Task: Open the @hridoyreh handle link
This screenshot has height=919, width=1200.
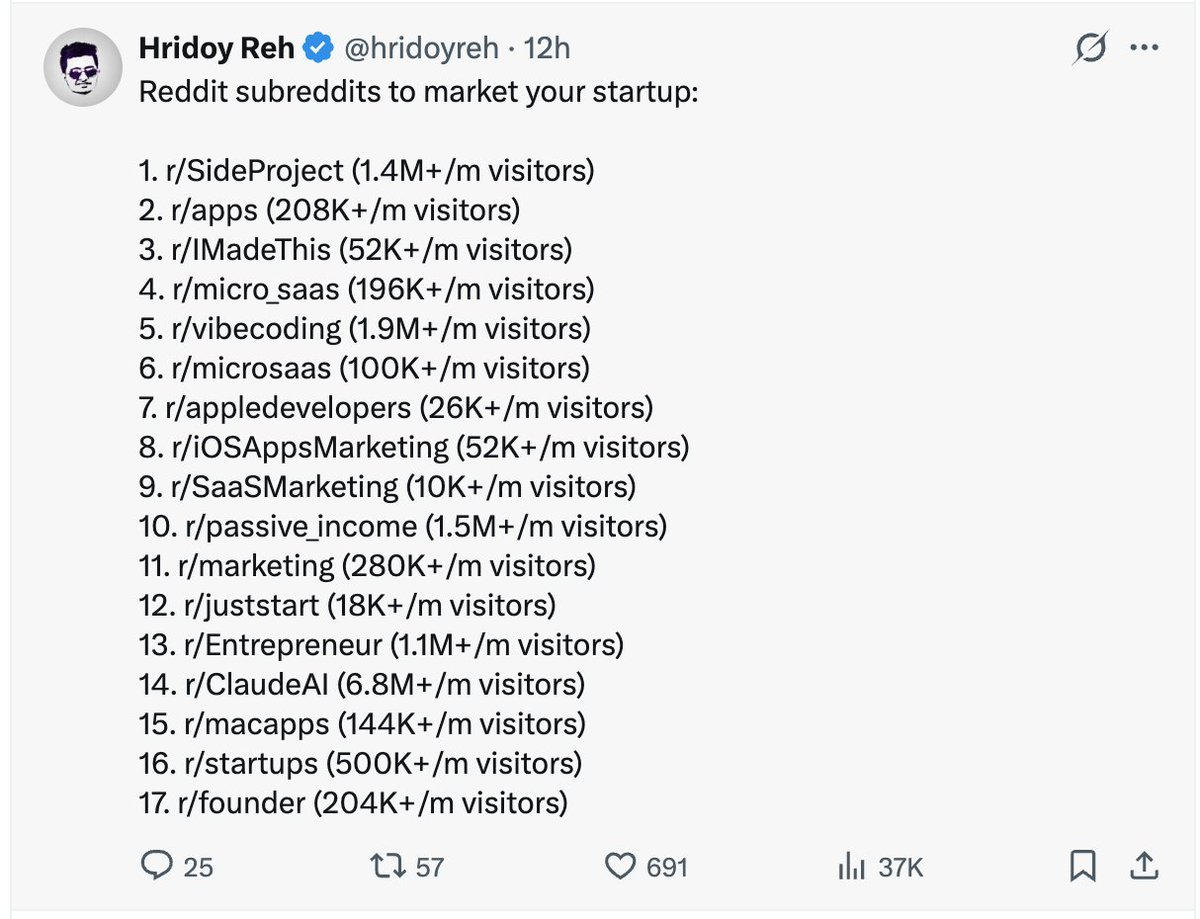Action: pos(421,48)
